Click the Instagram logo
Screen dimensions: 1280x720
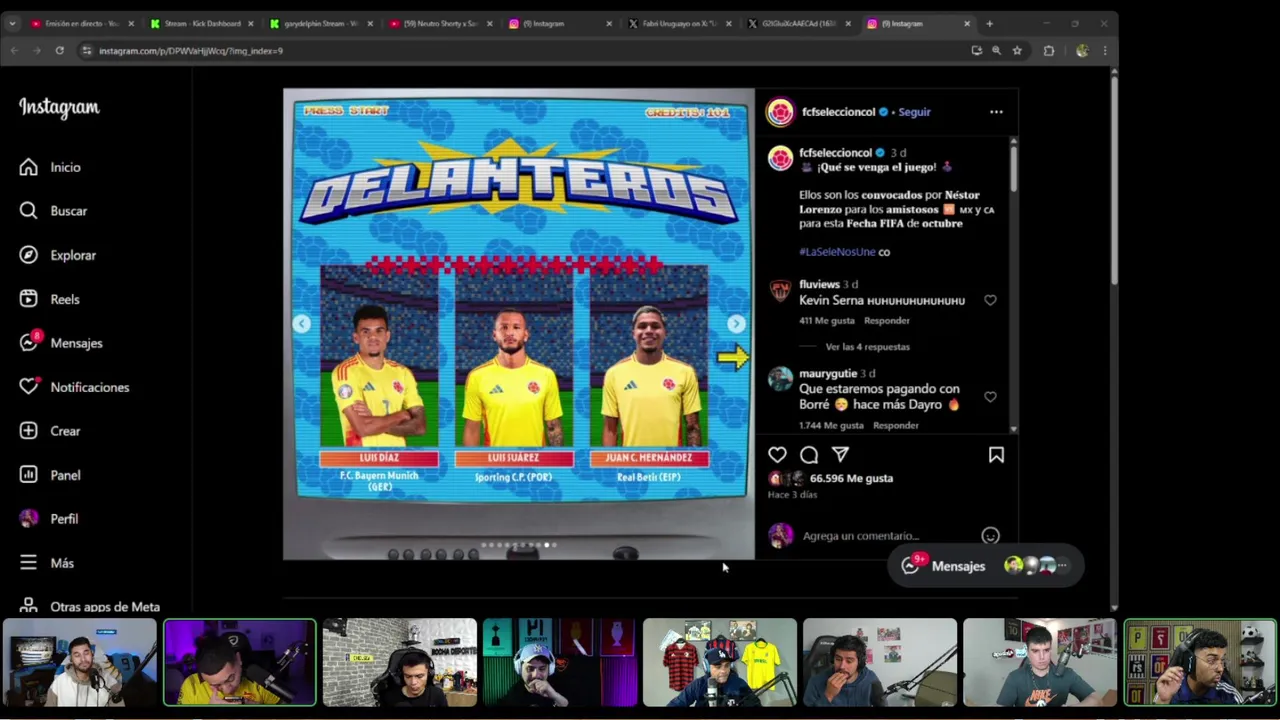[x=59, y=107]
